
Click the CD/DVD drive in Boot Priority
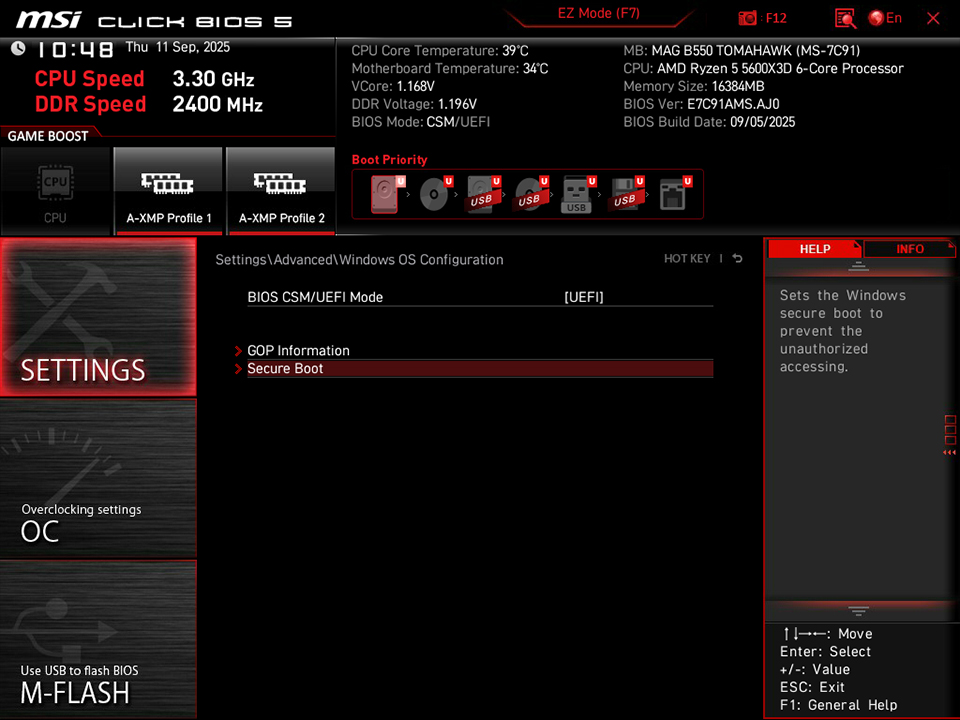(434, 193)
